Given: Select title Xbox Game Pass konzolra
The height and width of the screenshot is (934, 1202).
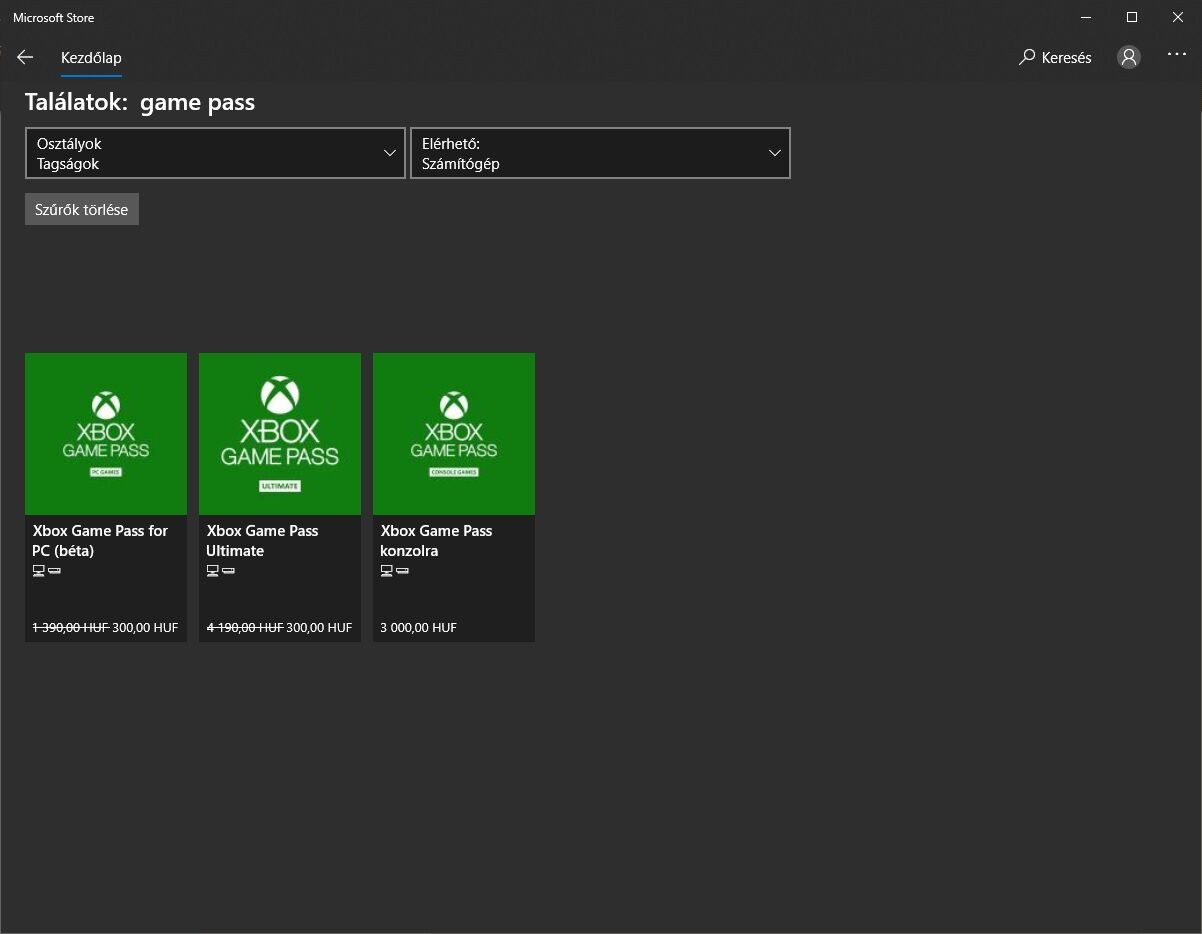Looking at the screenshot, I should point(437,541).
